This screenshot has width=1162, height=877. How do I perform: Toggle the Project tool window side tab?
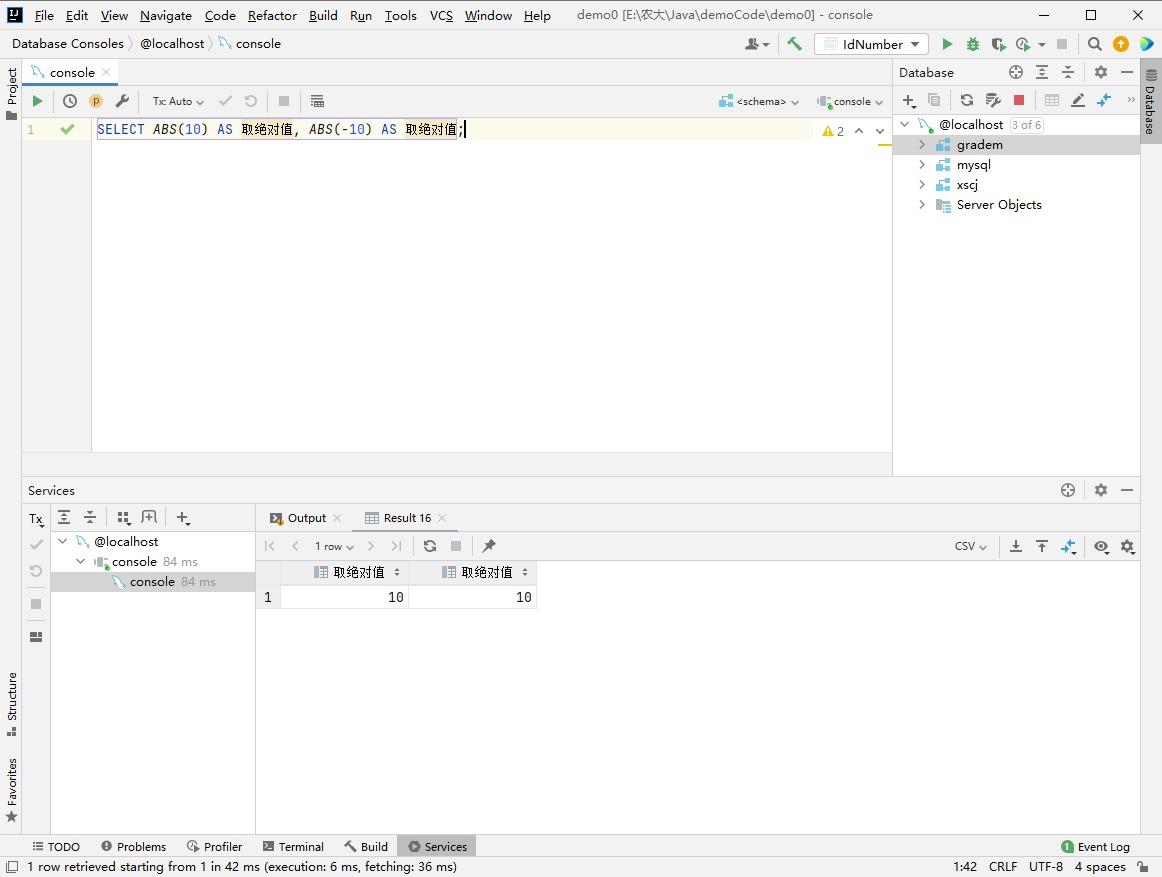coord(12,93)
